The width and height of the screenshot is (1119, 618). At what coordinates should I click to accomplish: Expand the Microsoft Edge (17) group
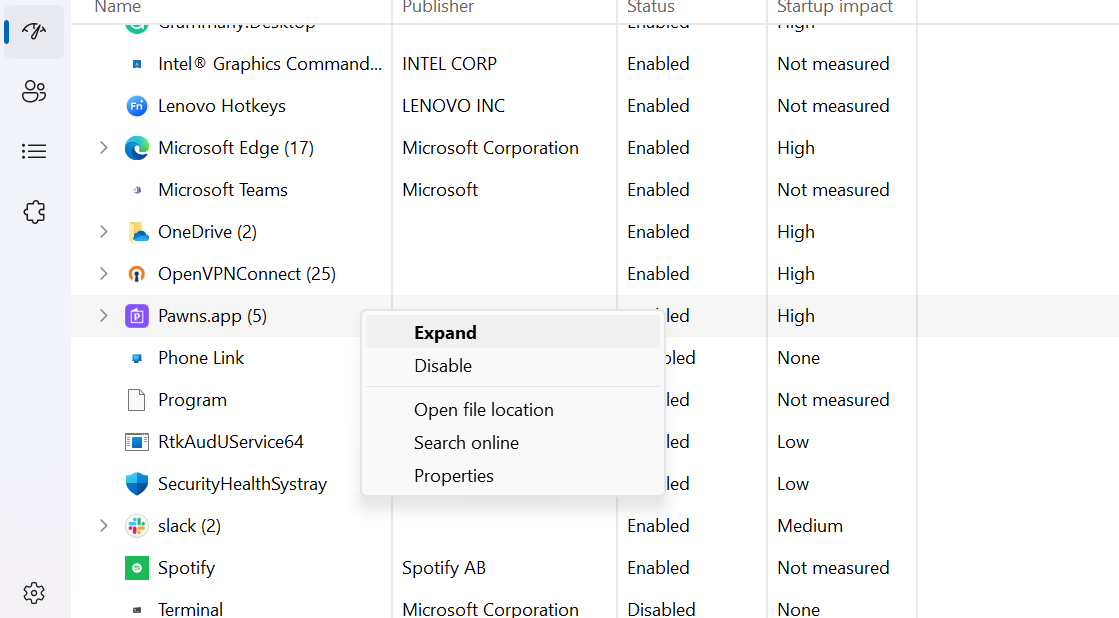tap(103, 148)
